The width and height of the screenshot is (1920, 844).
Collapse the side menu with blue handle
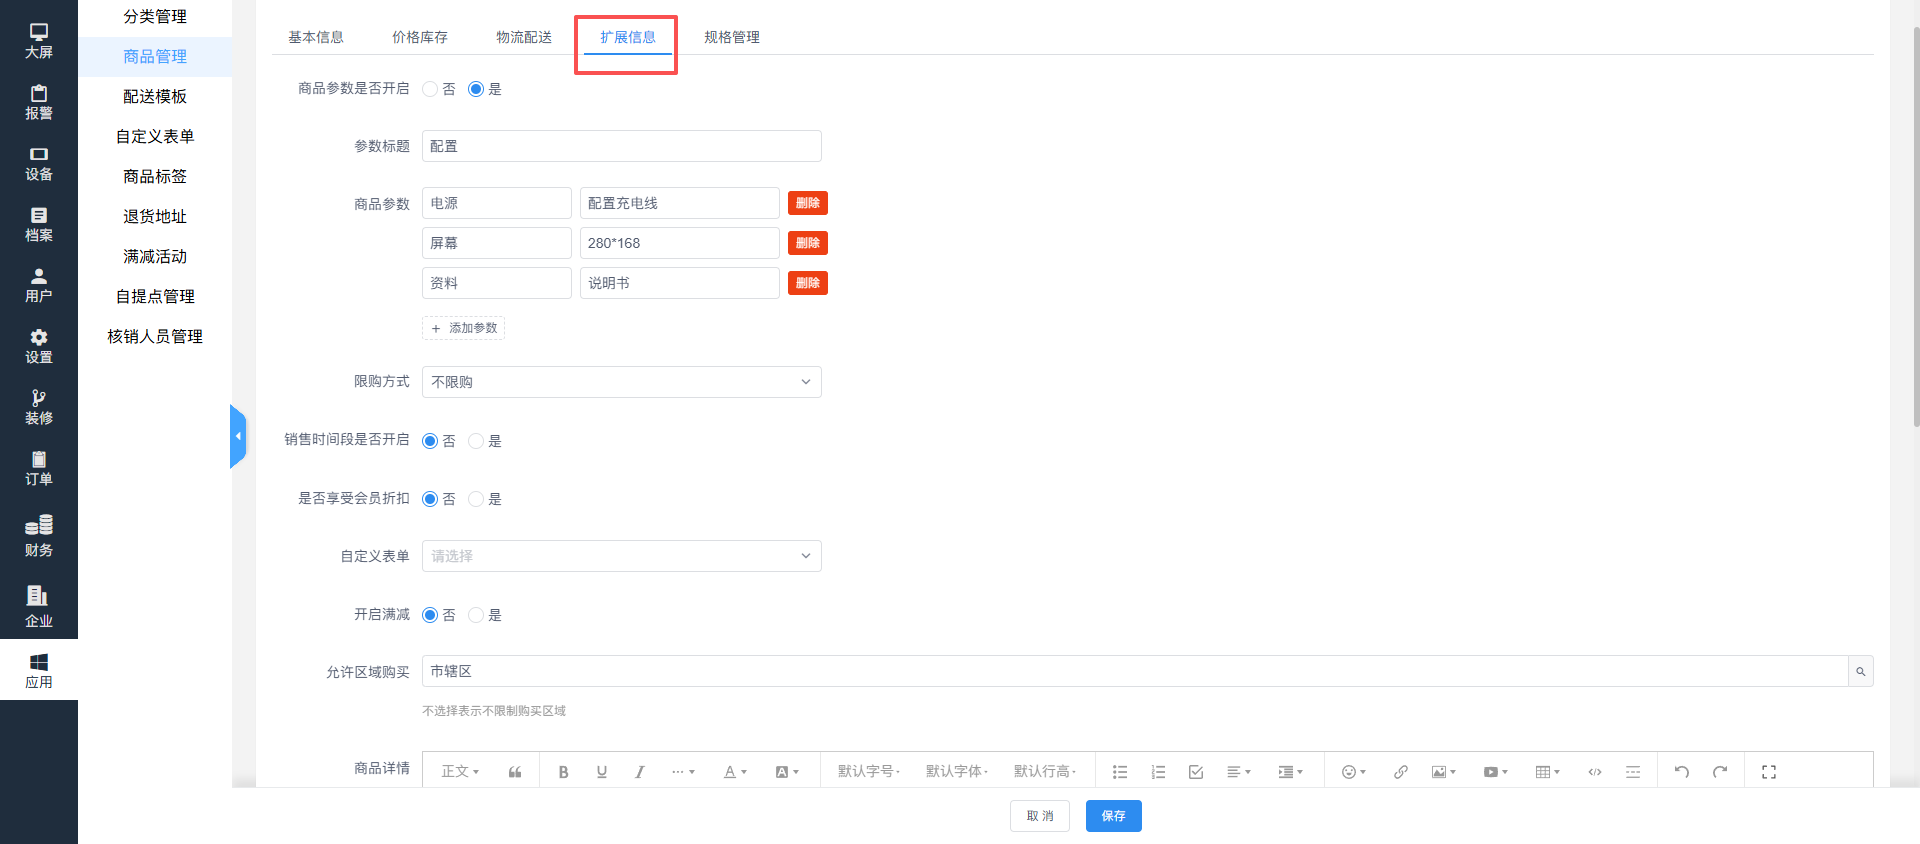(238, 436)
